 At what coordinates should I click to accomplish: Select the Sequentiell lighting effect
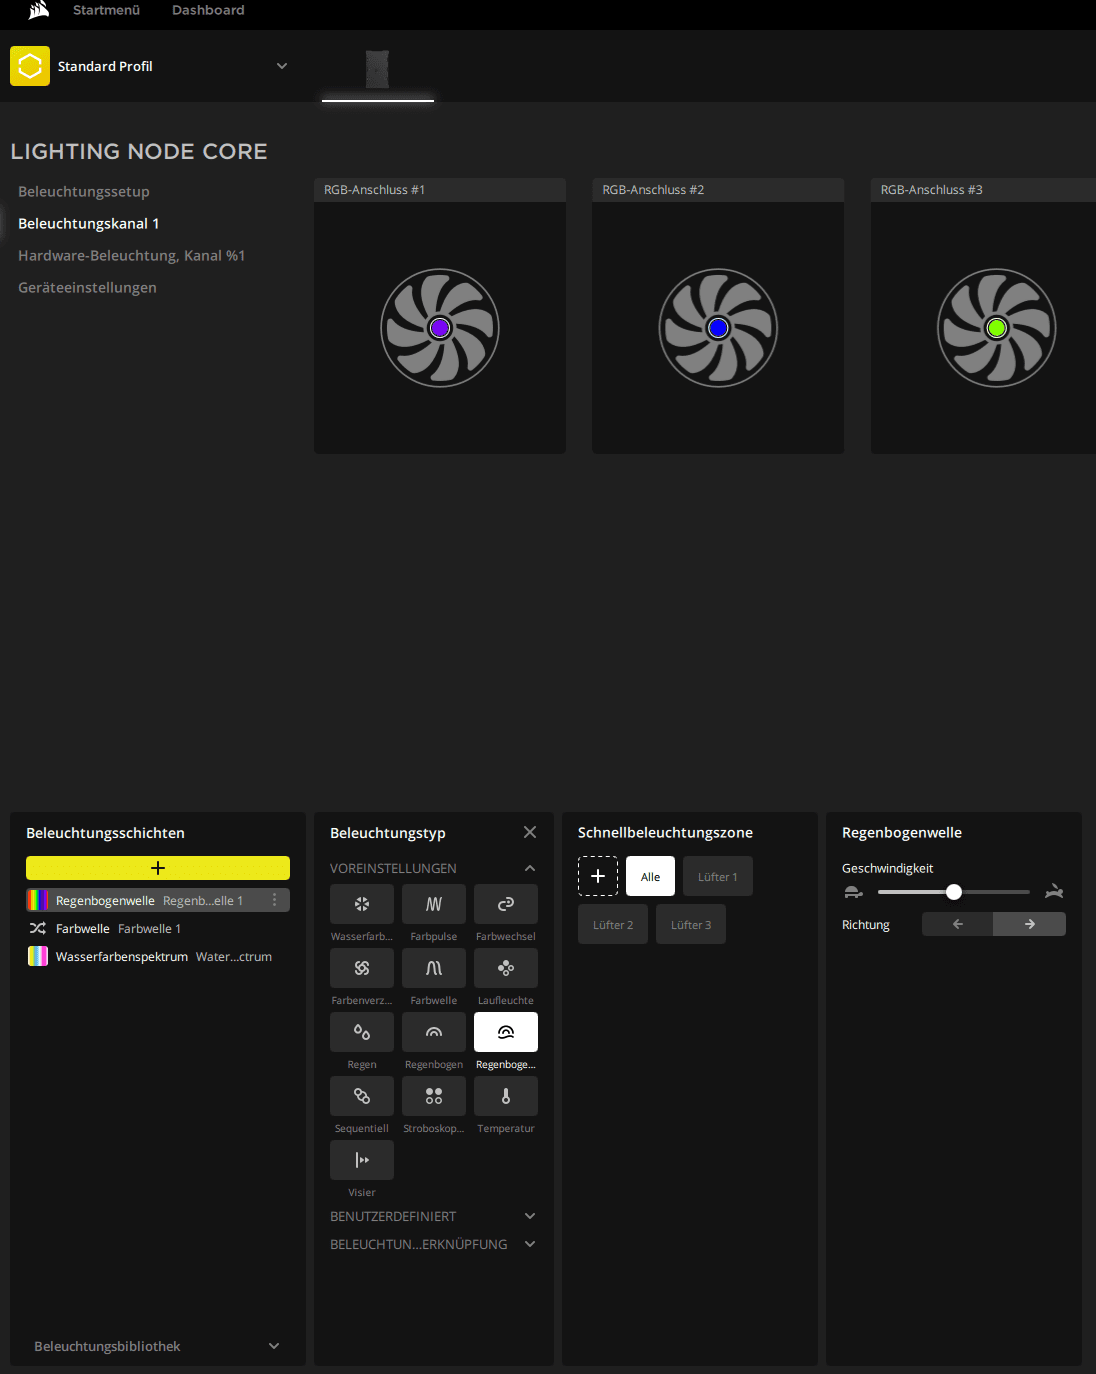coord(362,1096)
